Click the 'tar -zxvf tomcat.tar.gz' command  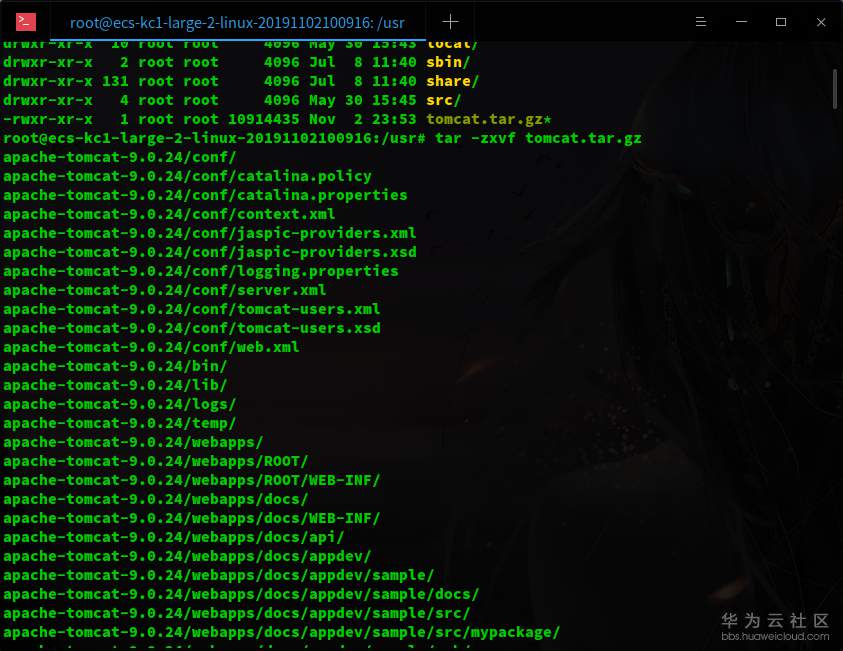(538, 138)
